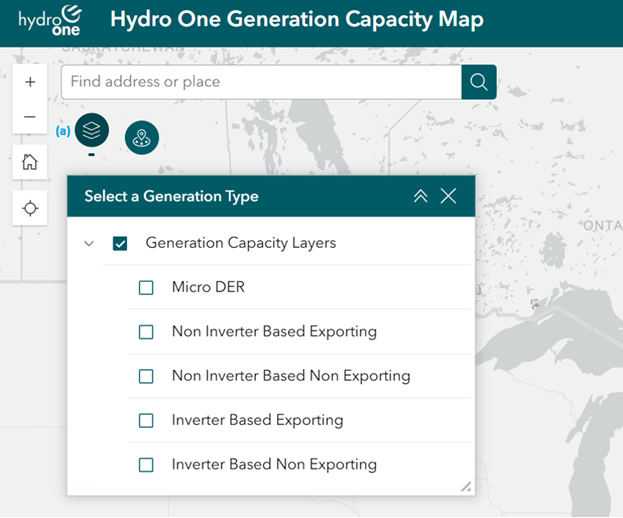Click the Micro DER layer label
Image resolution: width=623 pixels, height=518 pixels.
(x=208, y=287)
